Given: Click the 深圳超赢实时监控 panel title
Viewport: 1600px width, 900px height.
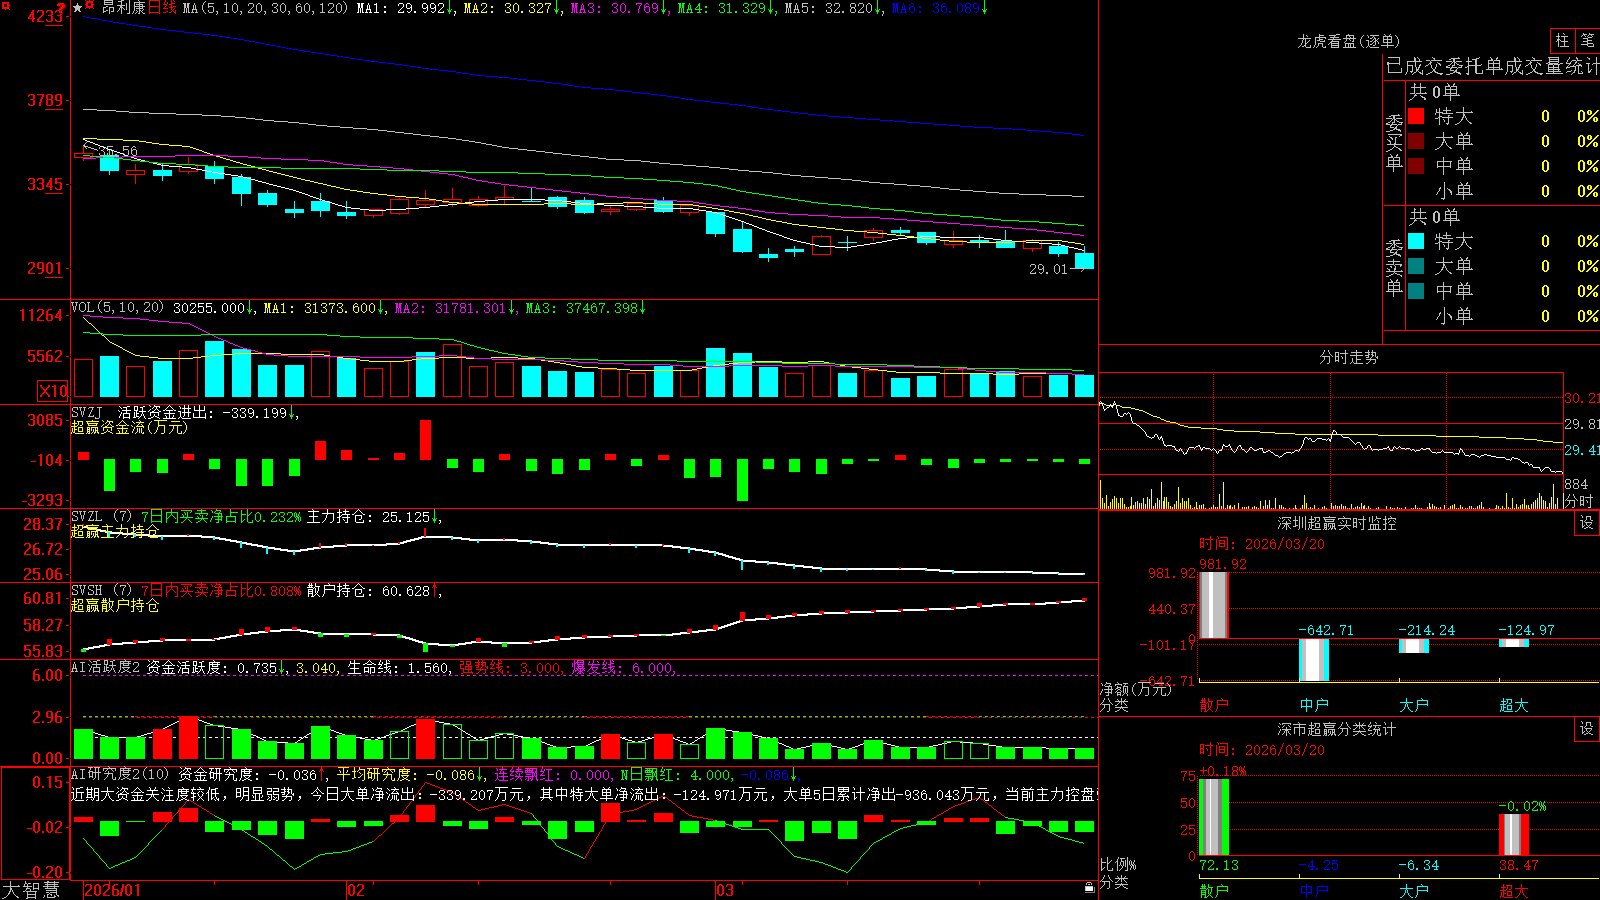Looking at the screenshot, I should pyautogui.click(x=1337, y=523).
